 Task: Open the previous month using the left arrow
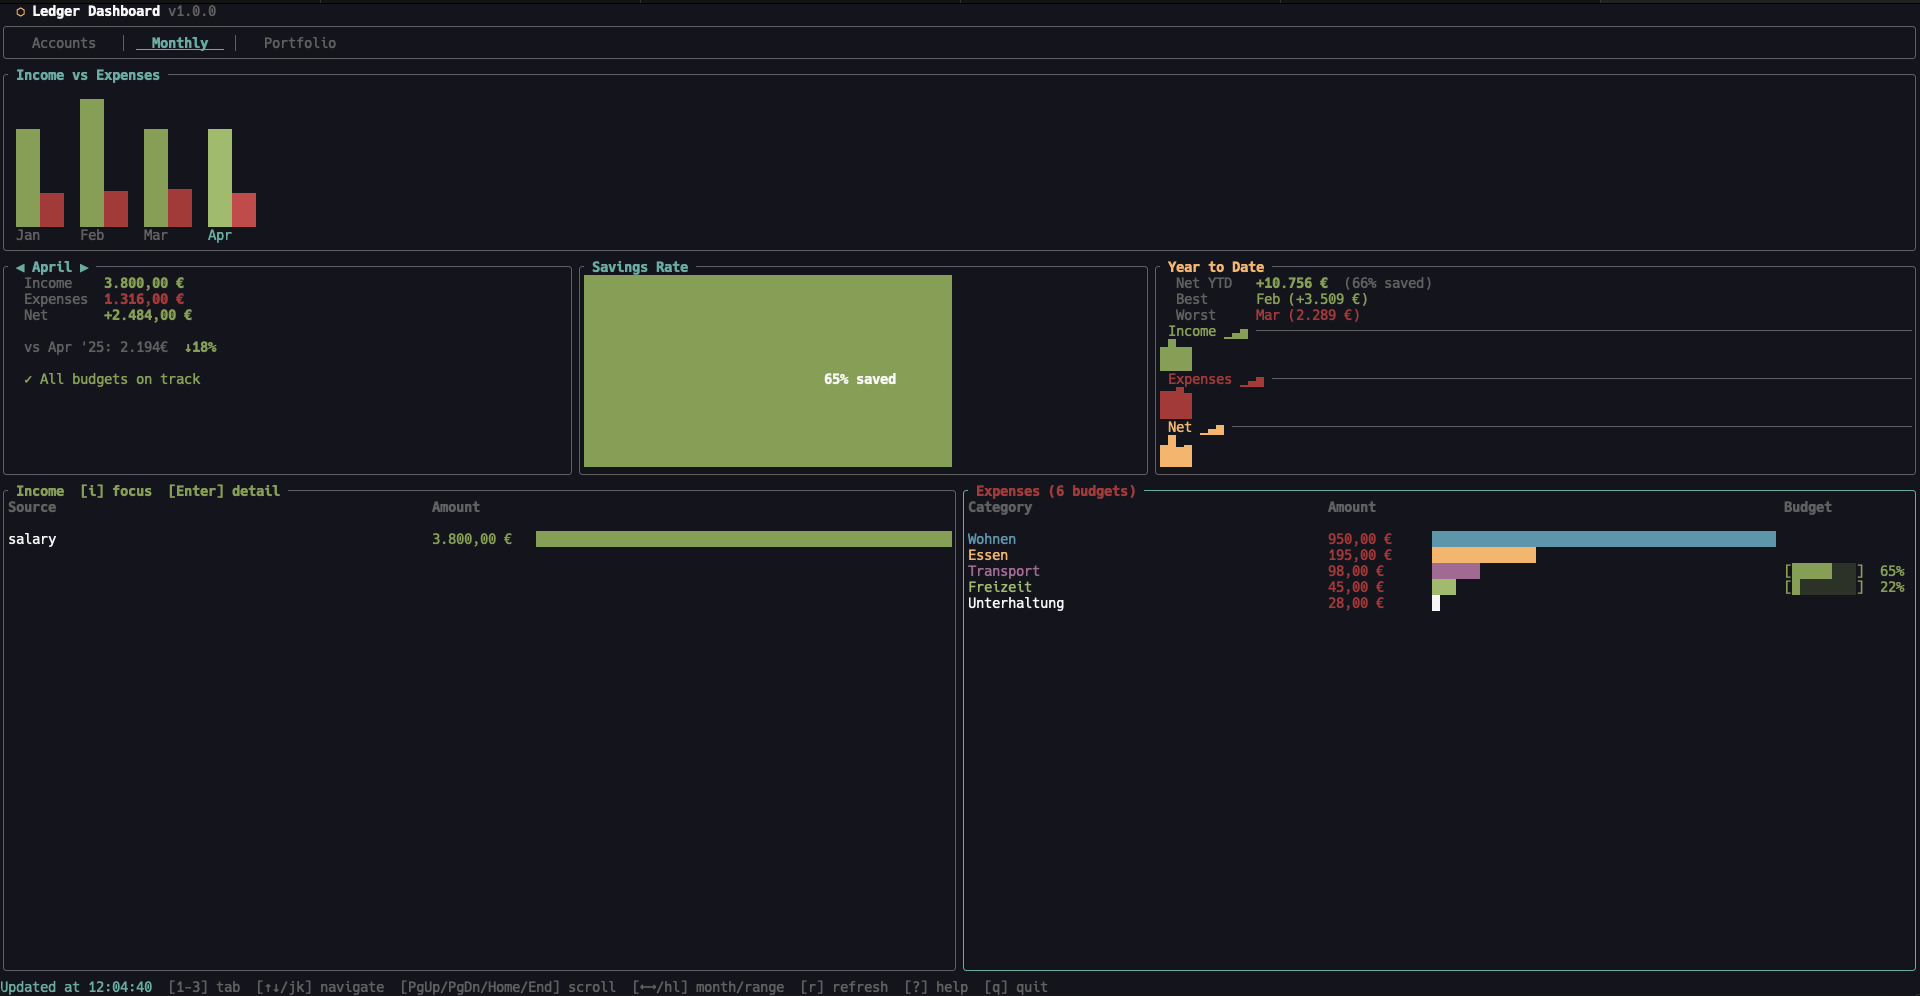22,267
